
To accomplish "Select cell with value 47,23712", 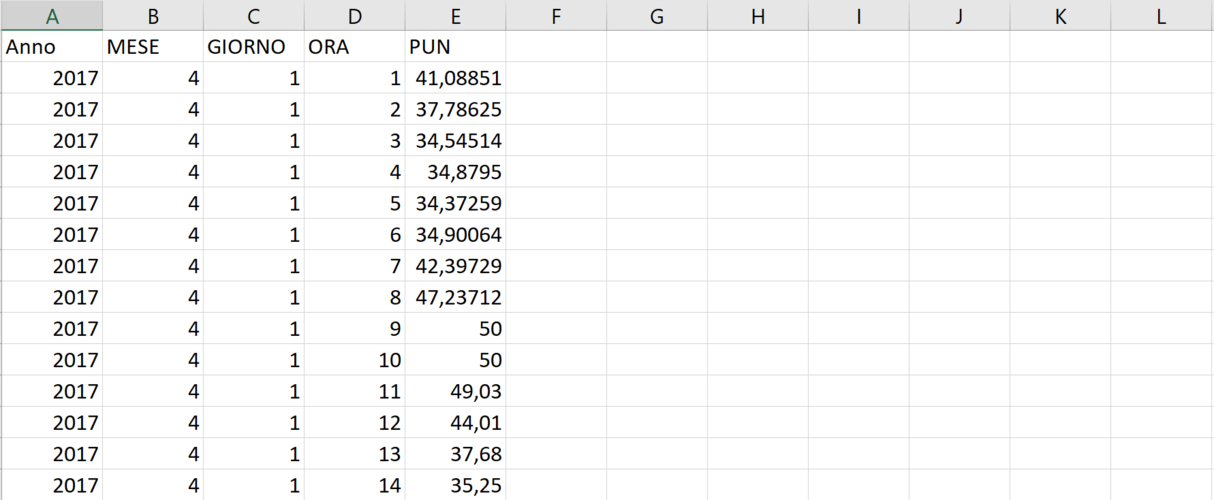I will (x=456, y=297).
